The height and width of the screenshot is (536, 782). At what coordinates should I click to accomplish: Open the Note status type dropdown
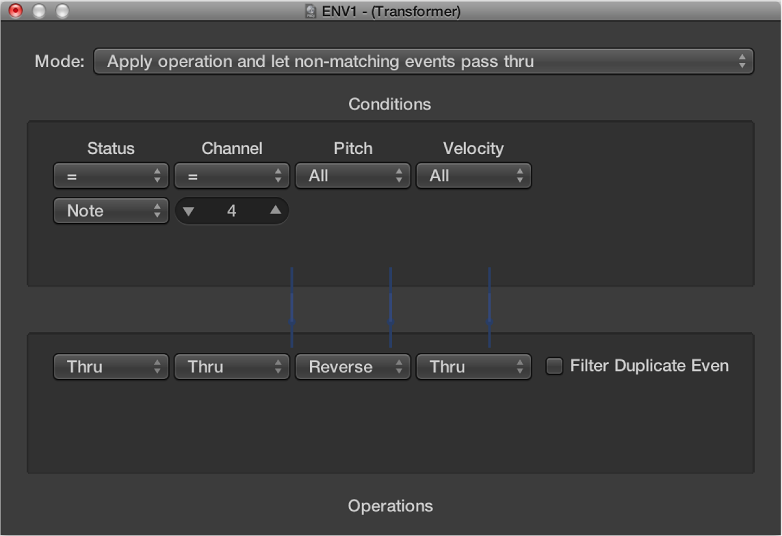click(111, 211)
